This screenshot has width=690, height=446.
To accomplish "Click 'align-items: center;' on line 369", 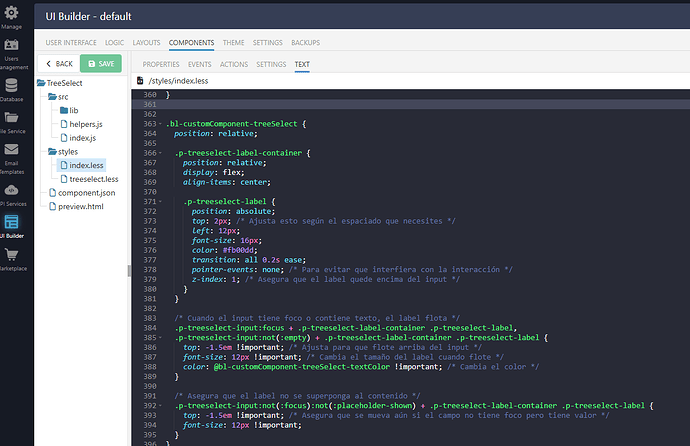I will coord(227,182).
